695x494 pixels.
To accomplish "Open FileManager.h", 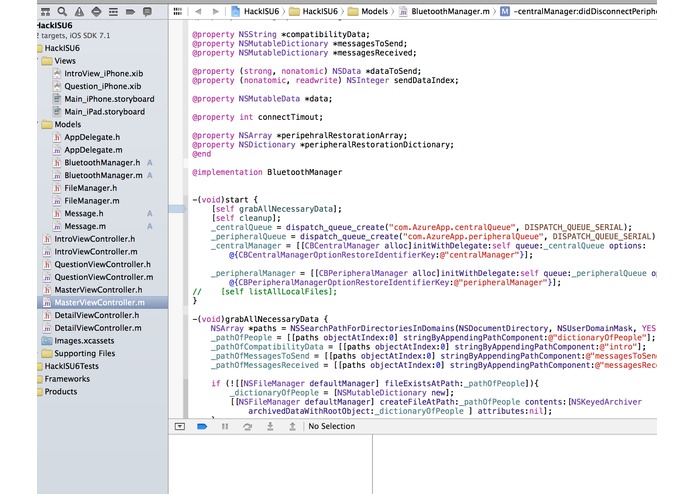I will (x=85, y=188).
